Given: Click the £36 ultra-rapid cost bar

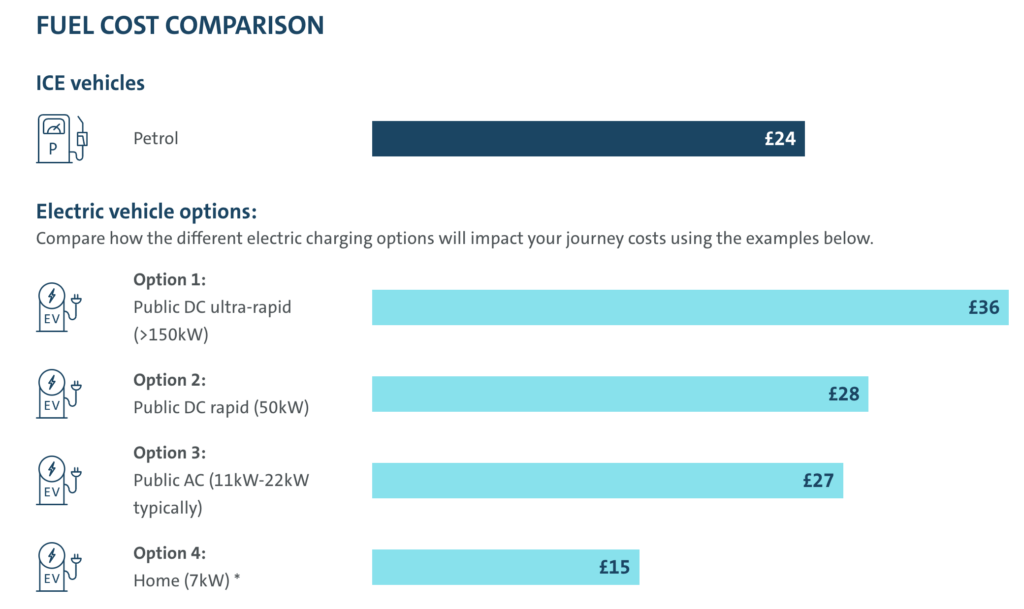Looking at the screenshot, I should (x=689, y=307).
